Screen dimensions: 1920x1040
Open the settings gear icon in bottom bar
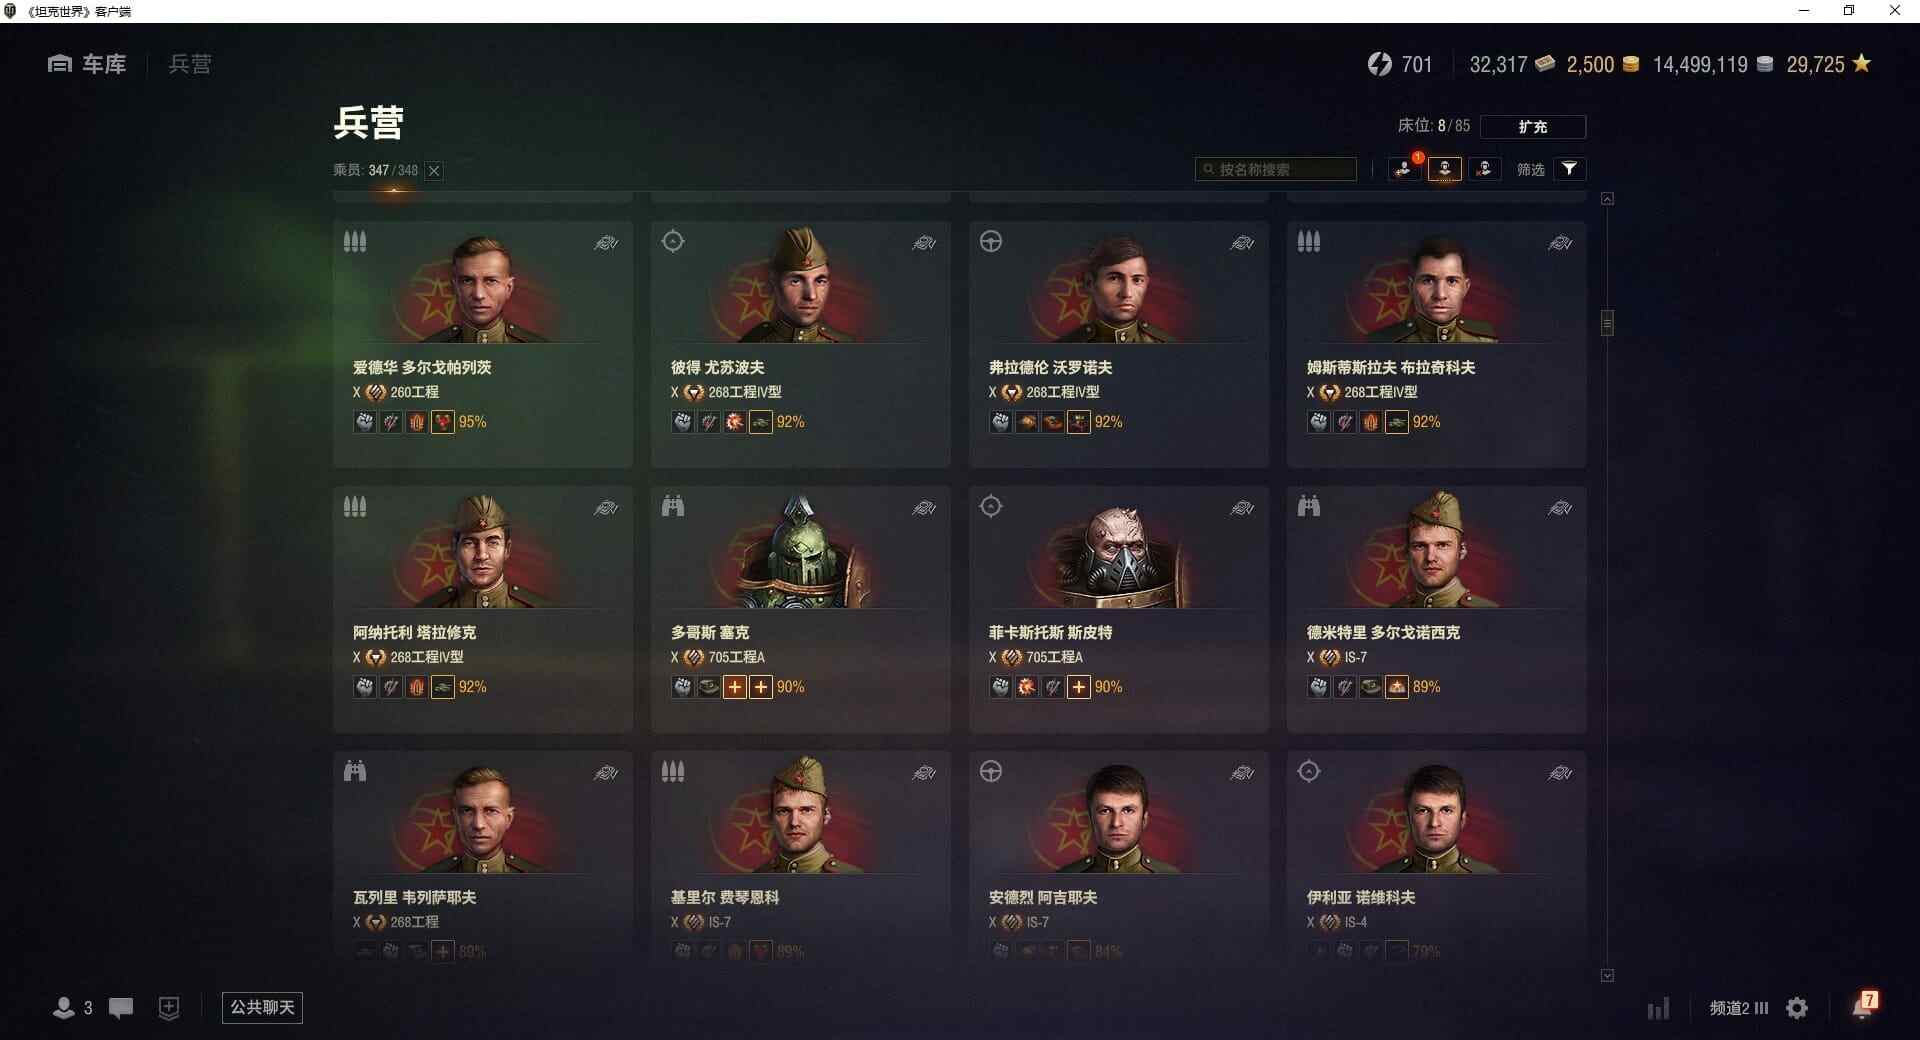click(1797, 1008)
